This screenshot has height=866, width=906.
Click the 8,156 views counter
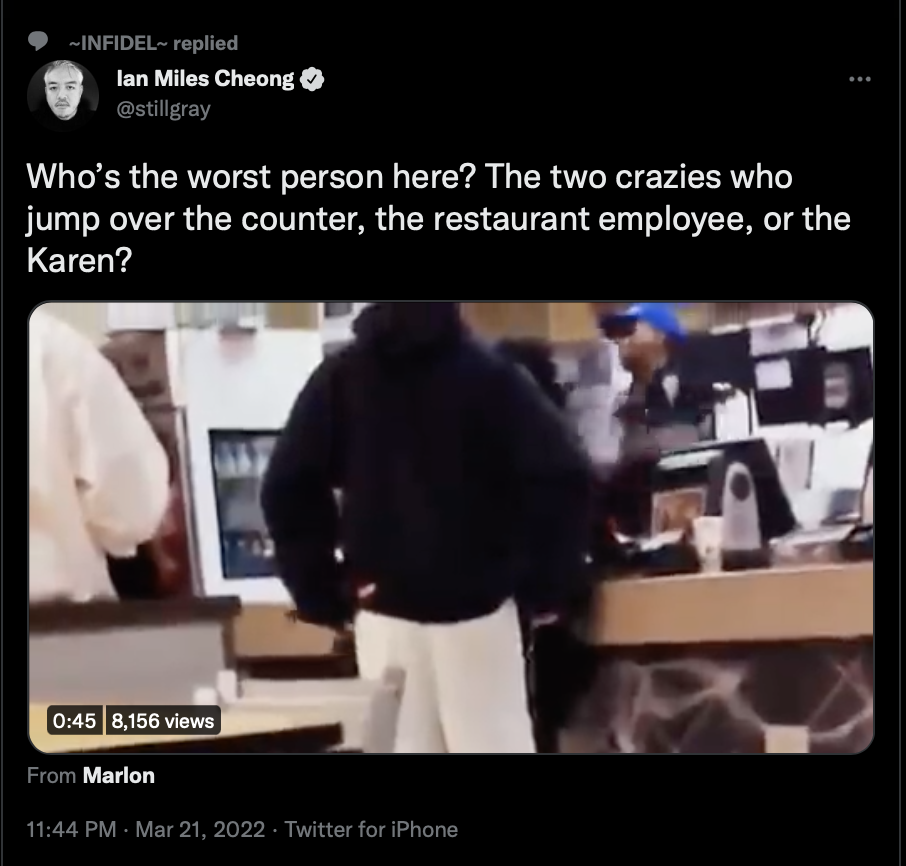(162, 720)
